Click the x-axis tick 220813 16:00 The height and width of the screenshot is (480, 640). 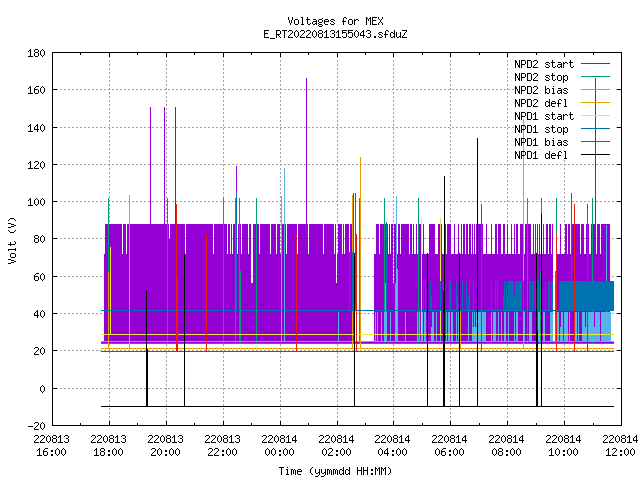click(x=51, y=446)
